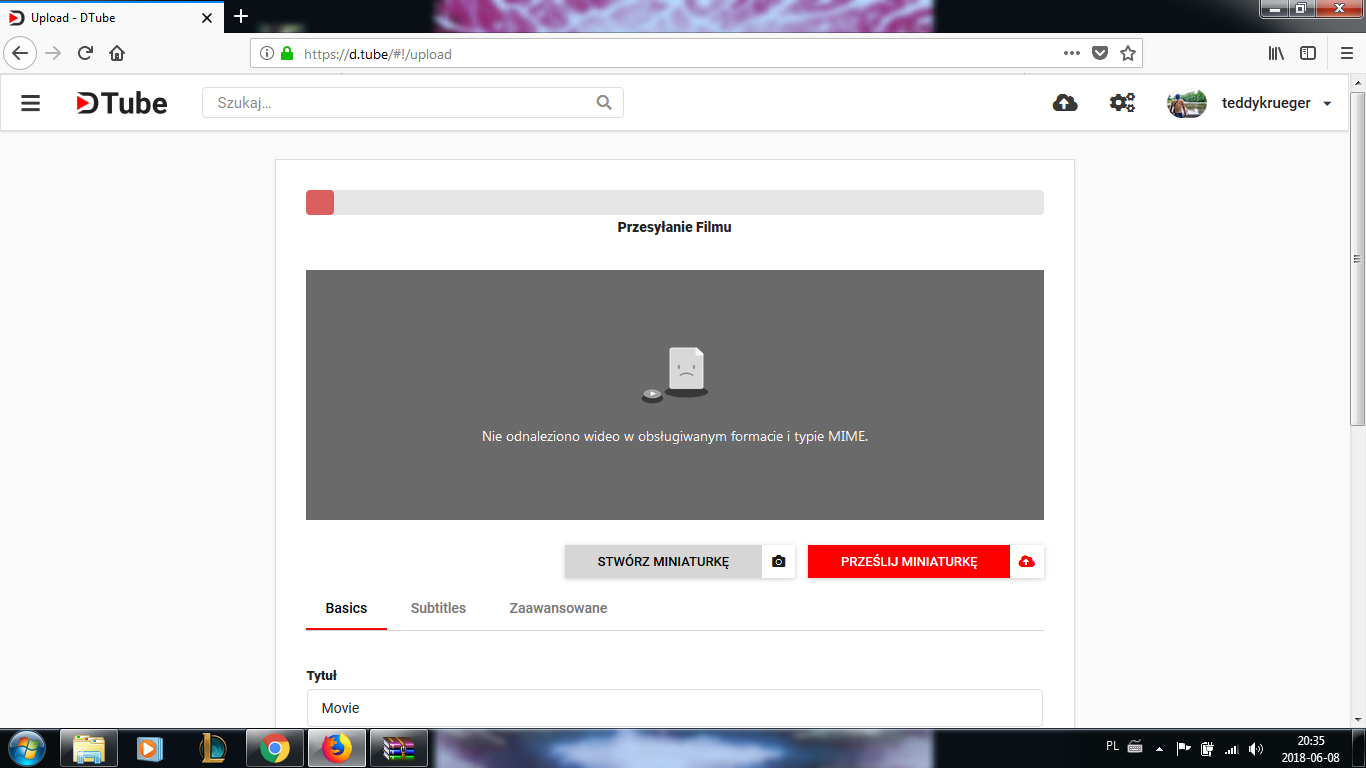
Task: Click the PL language indicator in tray
Action: (1113, 746)
